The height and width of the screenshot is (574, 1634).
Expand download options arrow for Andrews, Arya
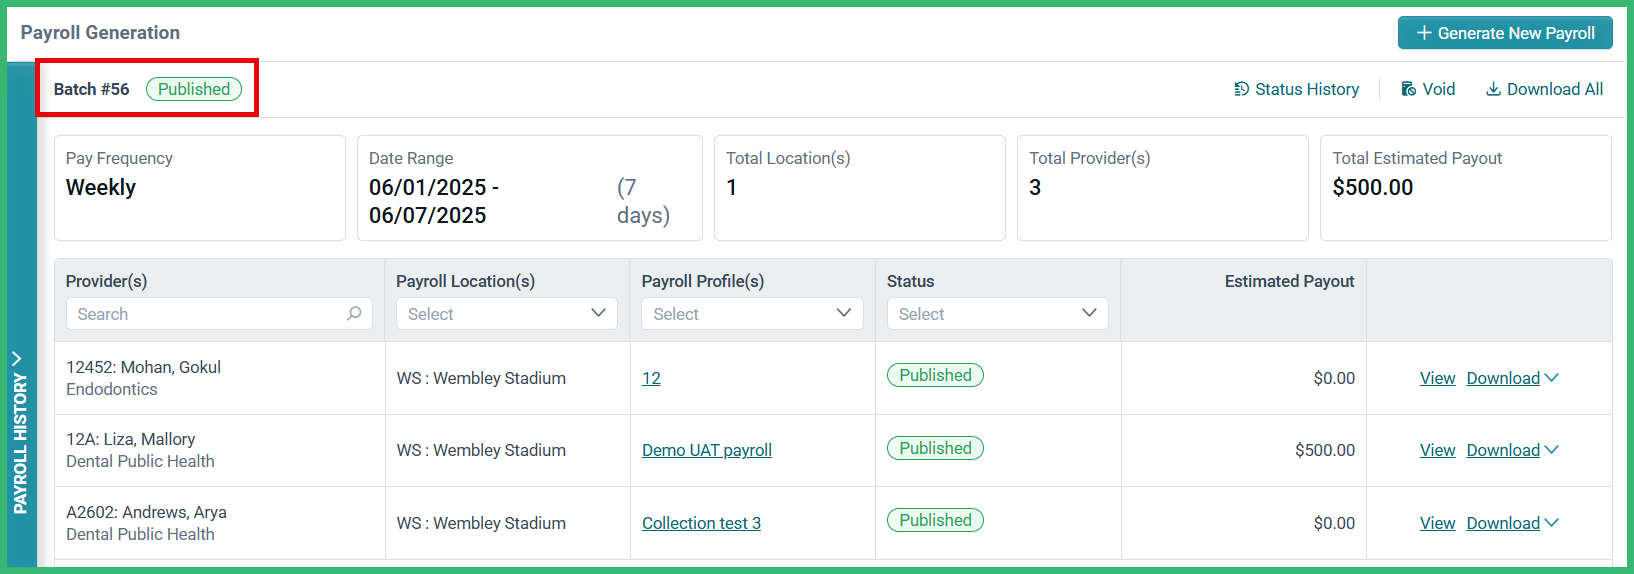coord(1552,523)
